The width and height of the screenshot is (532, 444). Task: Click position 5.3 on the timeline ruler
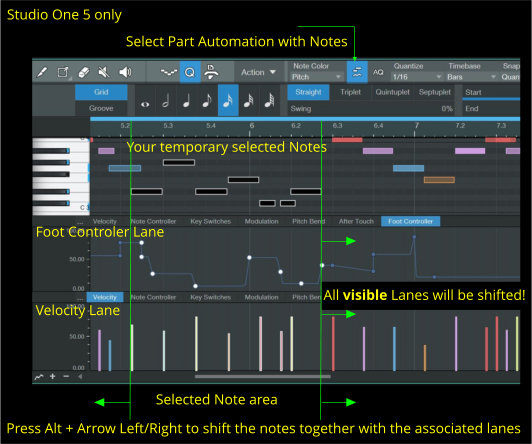coord(168,126)
